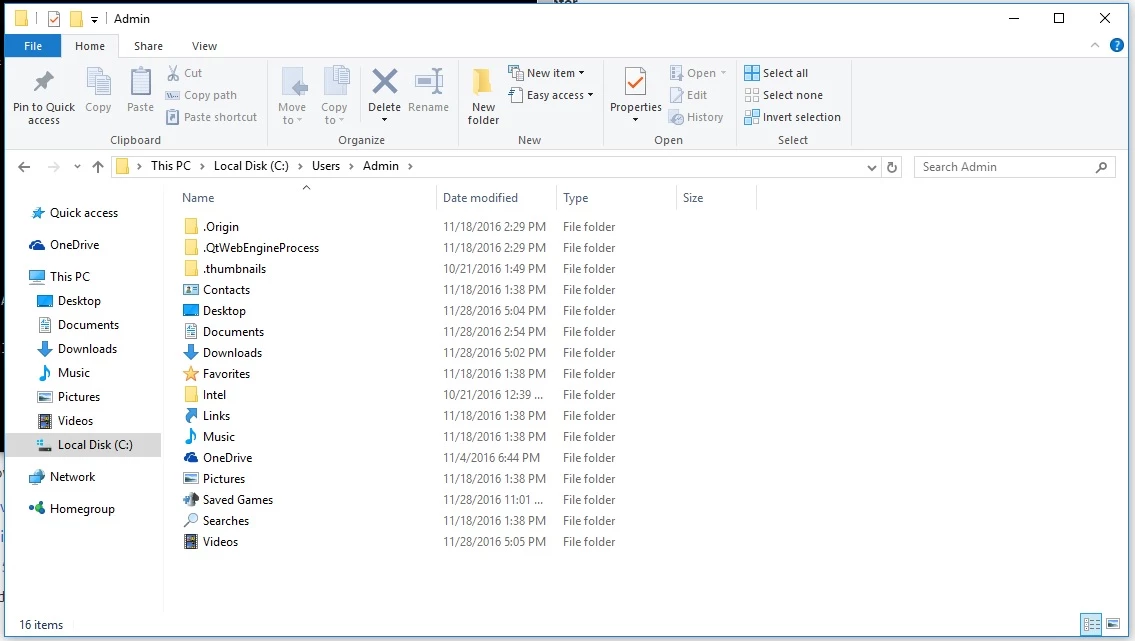The image size is (1135, 641).
Task: Click Users in breadcrumb path
Action: click(x=326, y=166)
